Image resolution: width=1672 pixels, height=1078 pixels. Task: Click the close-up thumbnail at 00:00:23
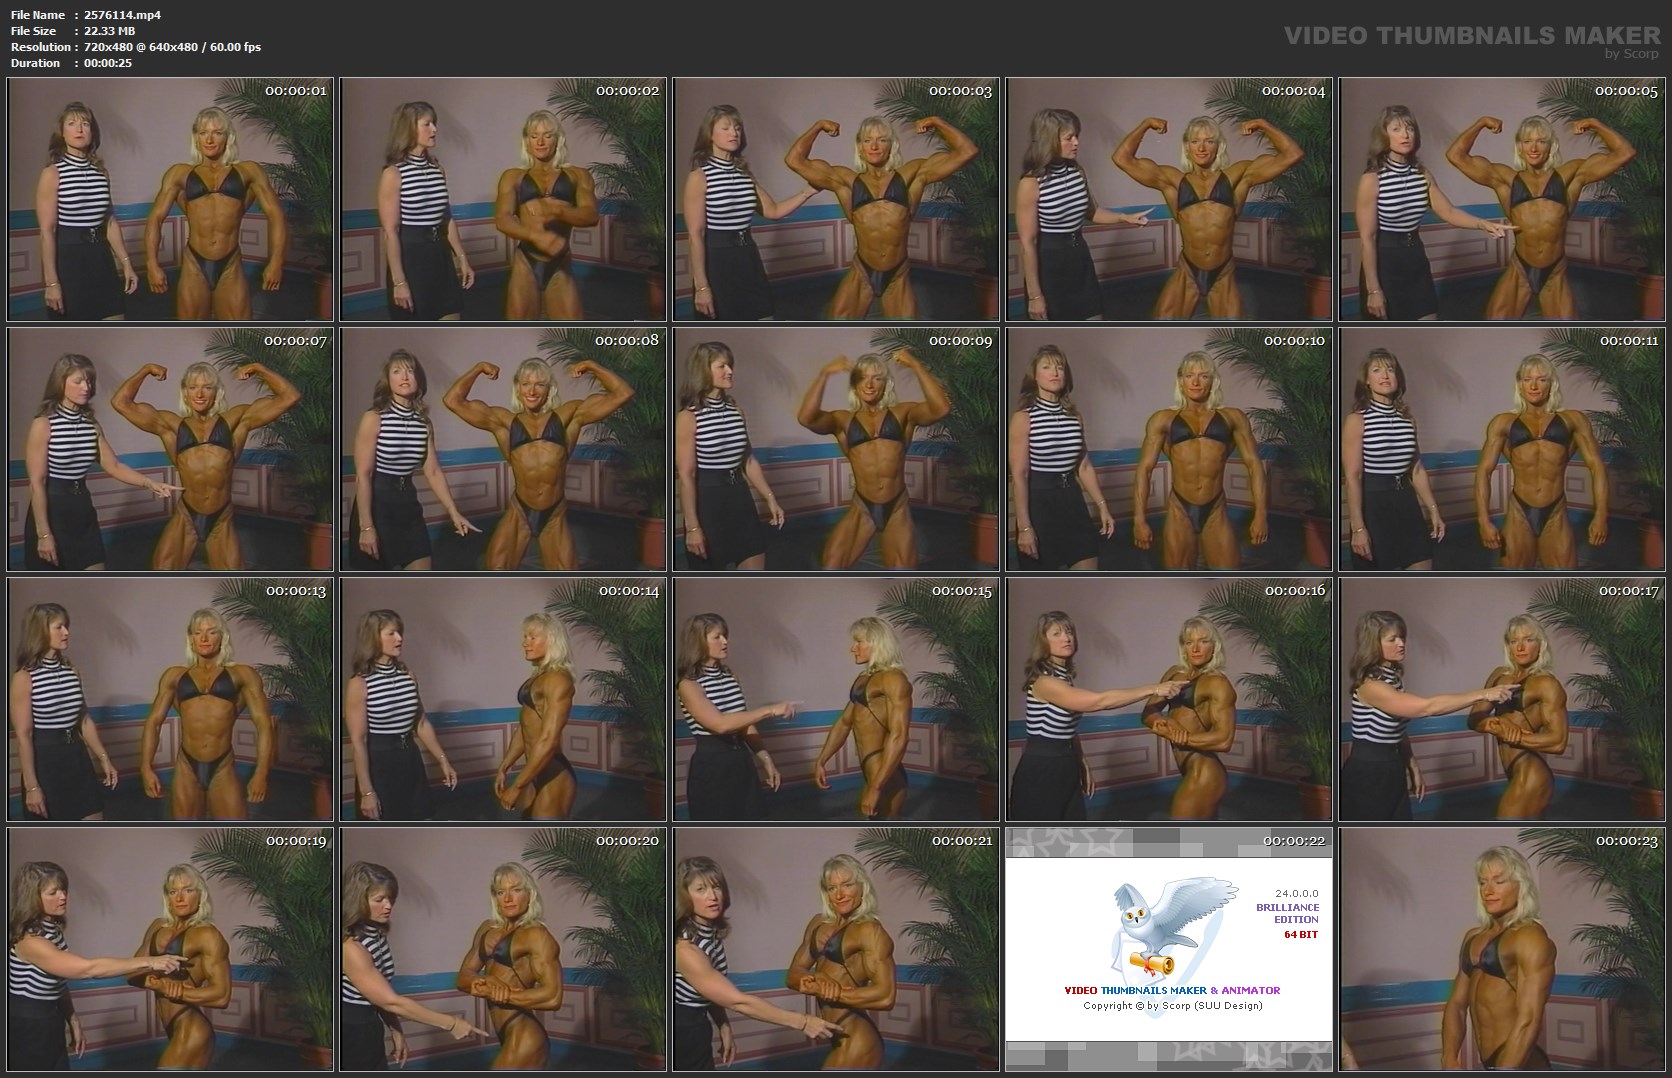pos(1502,949)
